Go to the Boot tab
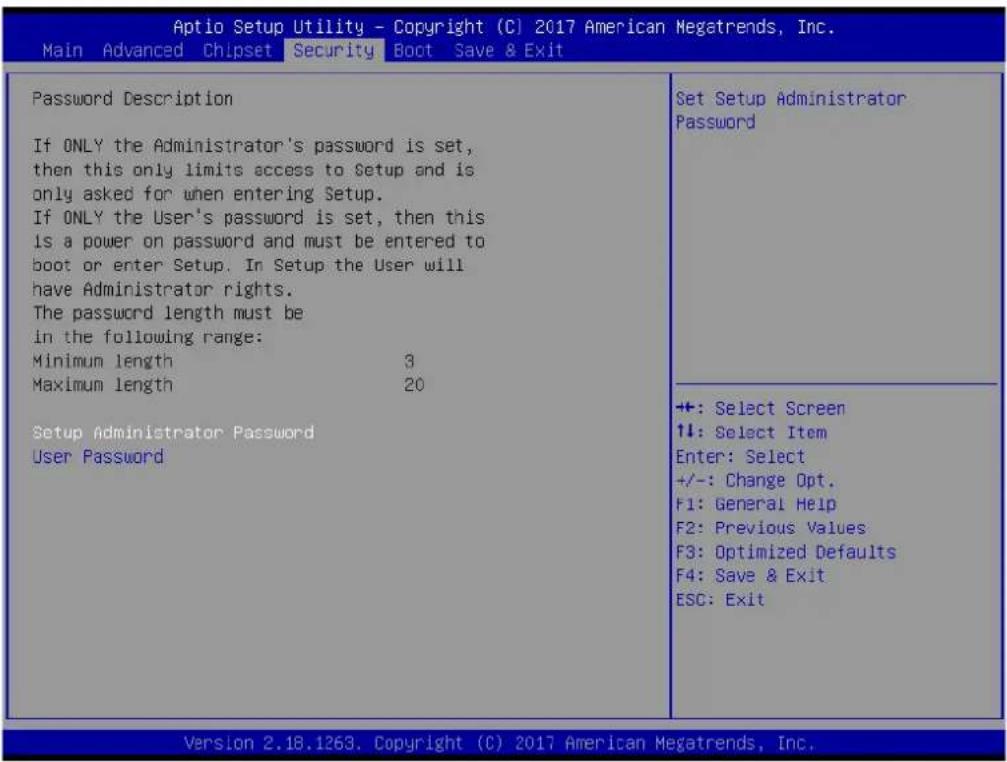The height and width of the screenshot is (762, 1007). click(x=413, y=51)
